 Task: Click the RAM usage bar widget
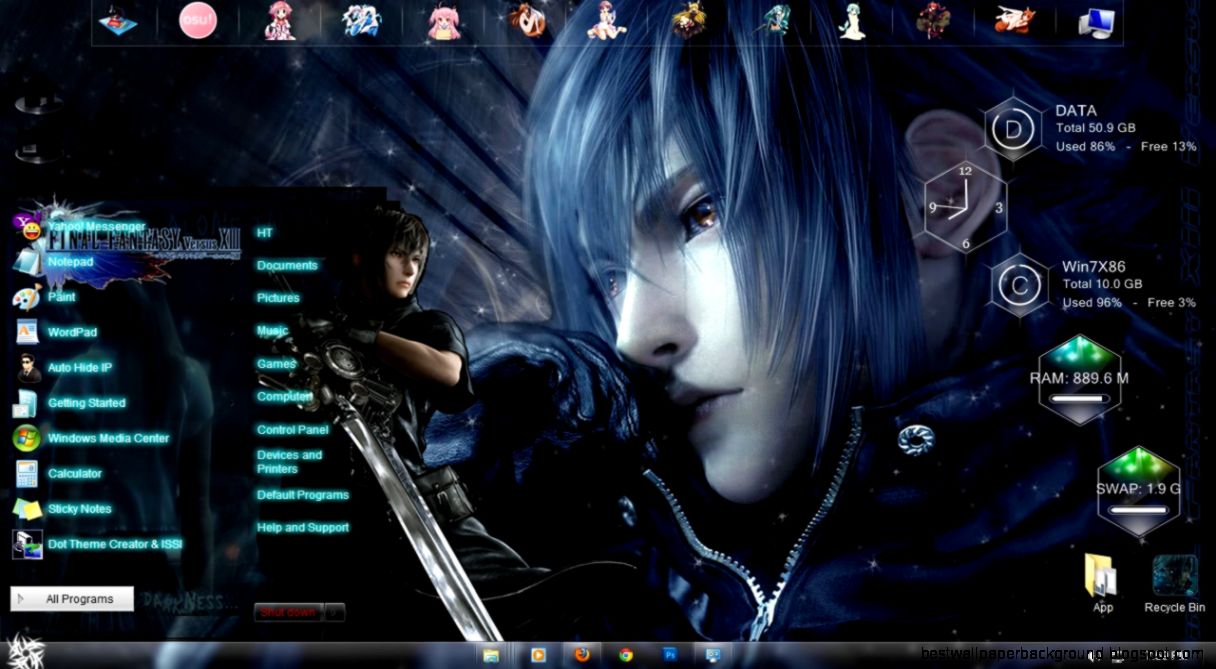(1078, 399)
